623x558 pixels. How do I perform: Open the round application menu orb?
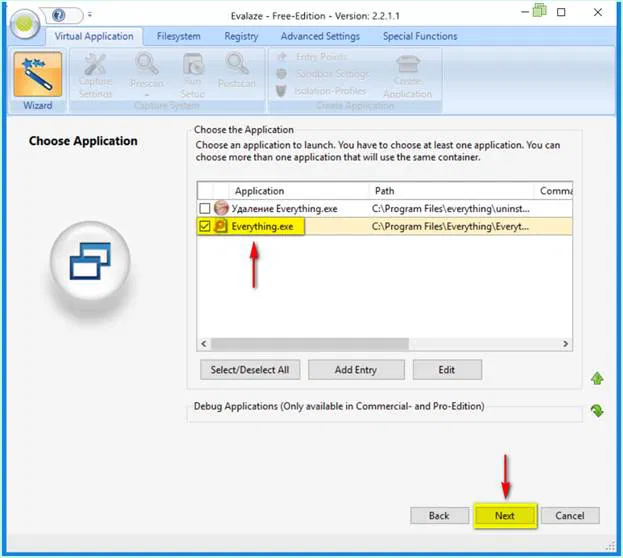[x=25, y=24]
